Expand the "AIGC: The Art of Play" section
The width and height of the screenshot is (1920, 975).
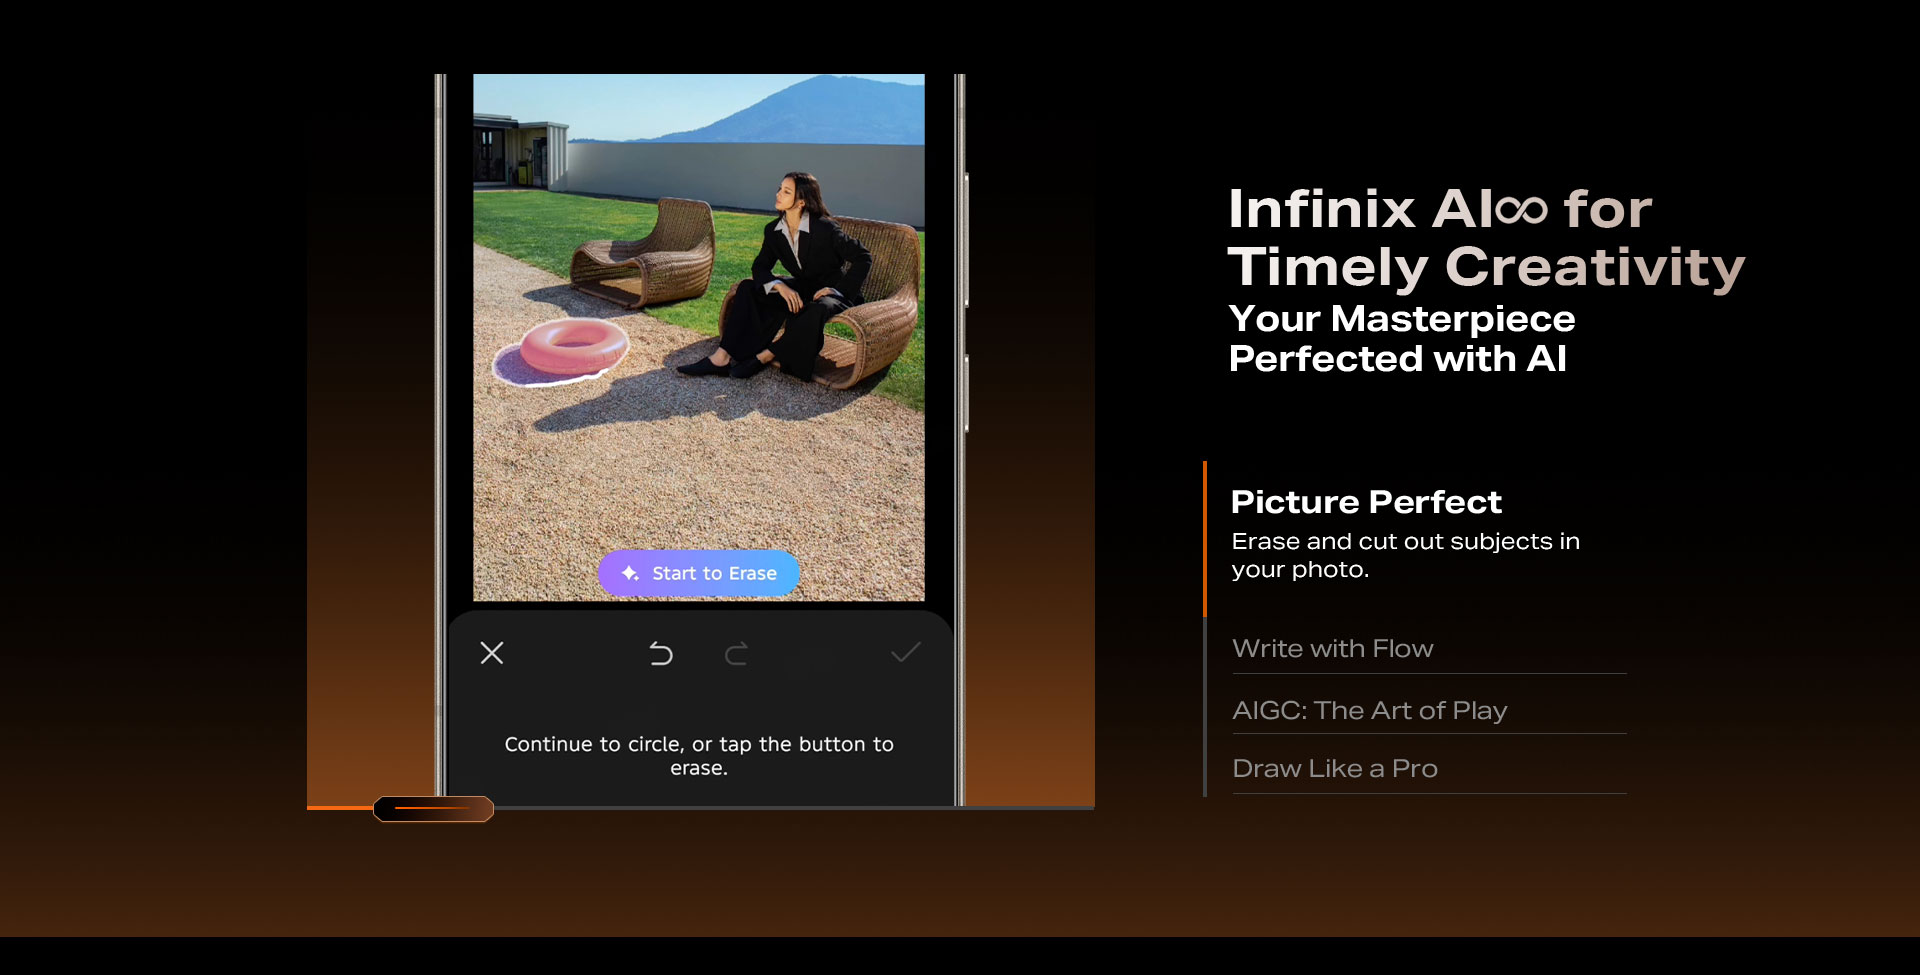[x=1371, y=710]
